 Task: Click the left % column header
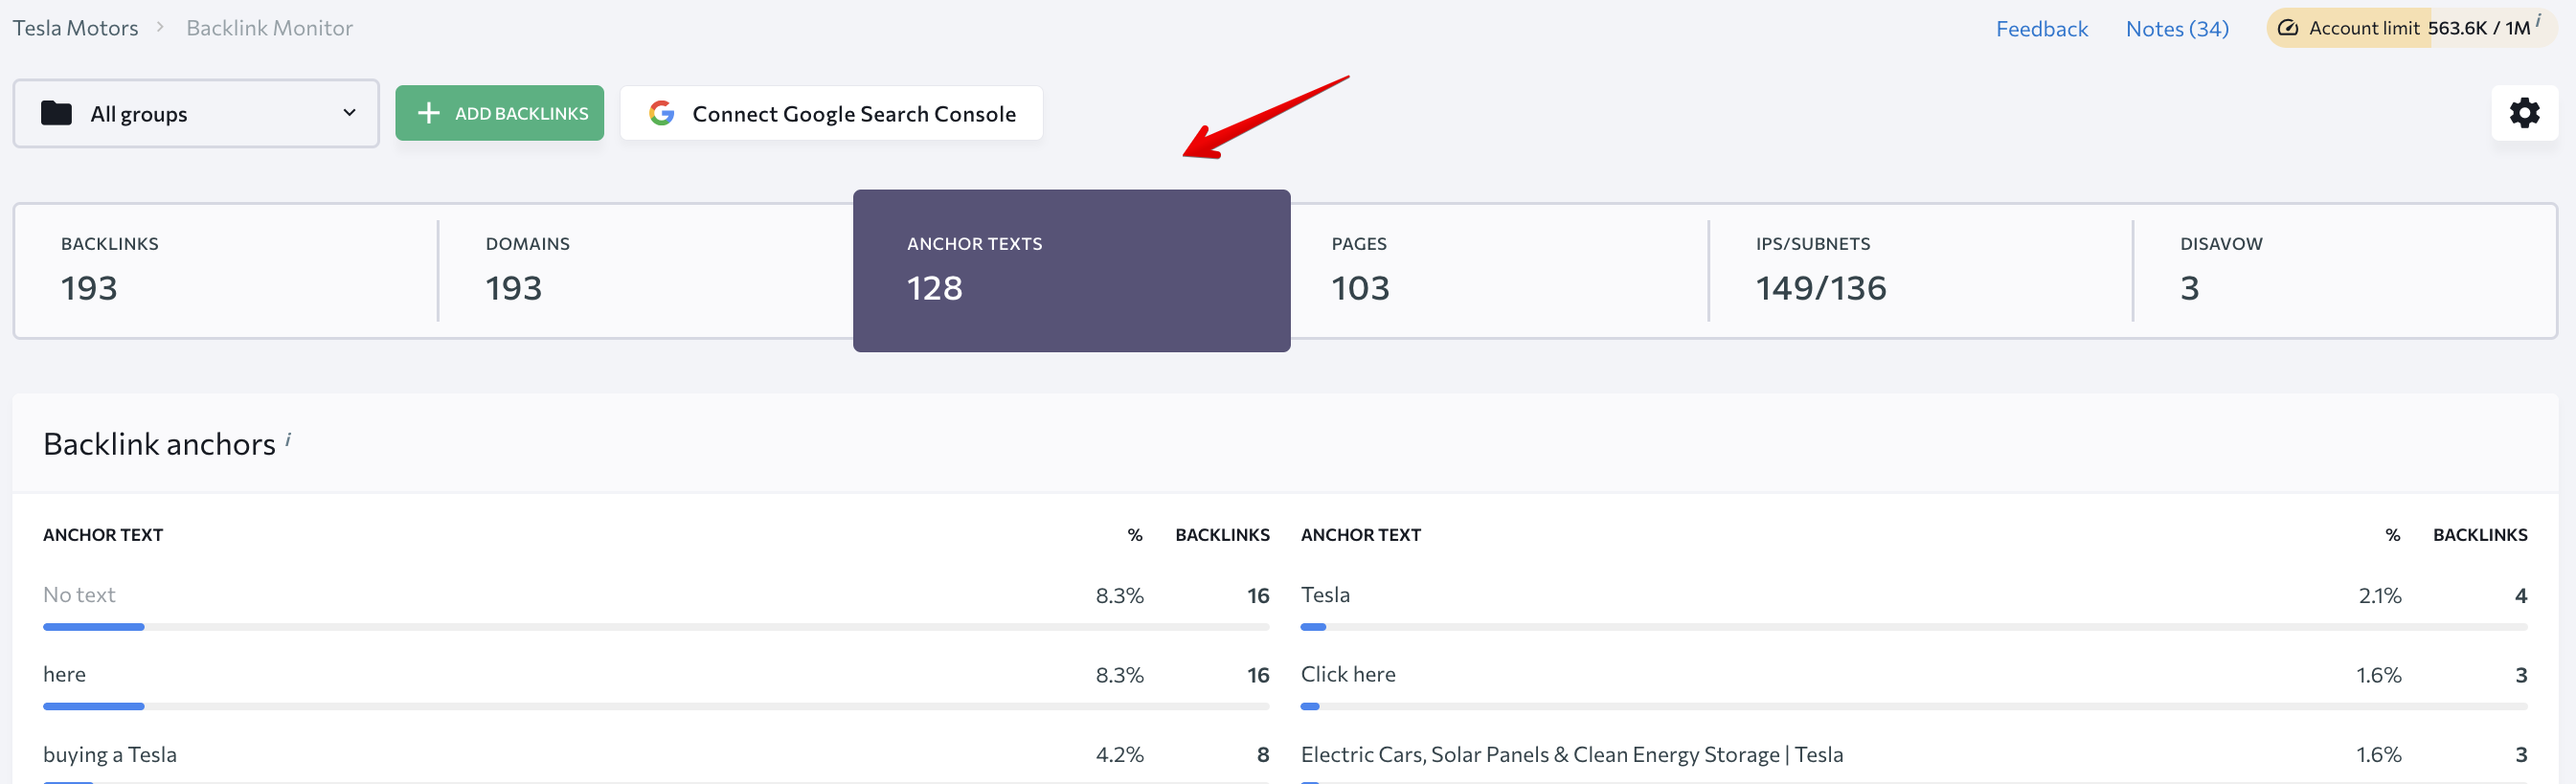point(1135,535)
